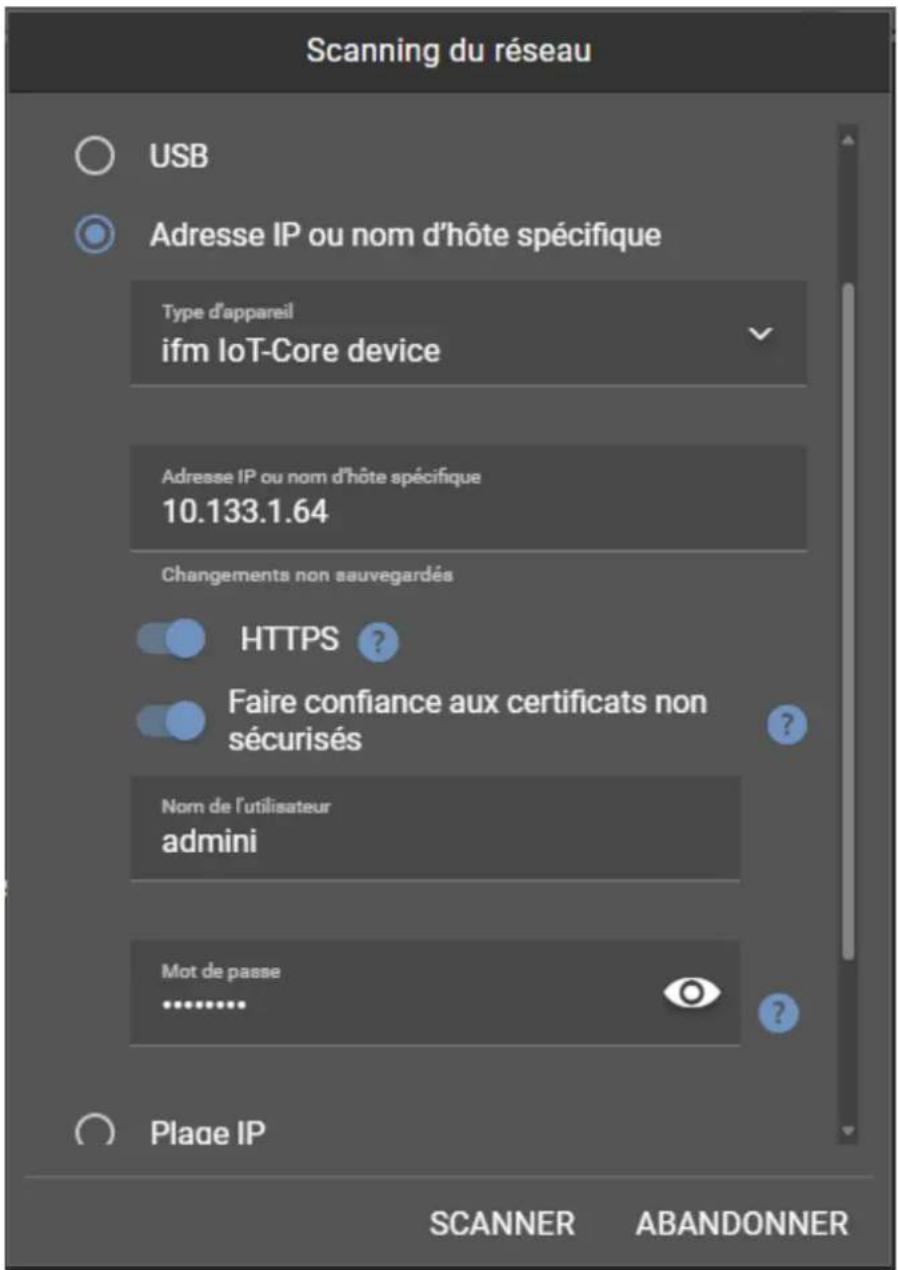Click the scrollbar down arrow

(848, 1132)
